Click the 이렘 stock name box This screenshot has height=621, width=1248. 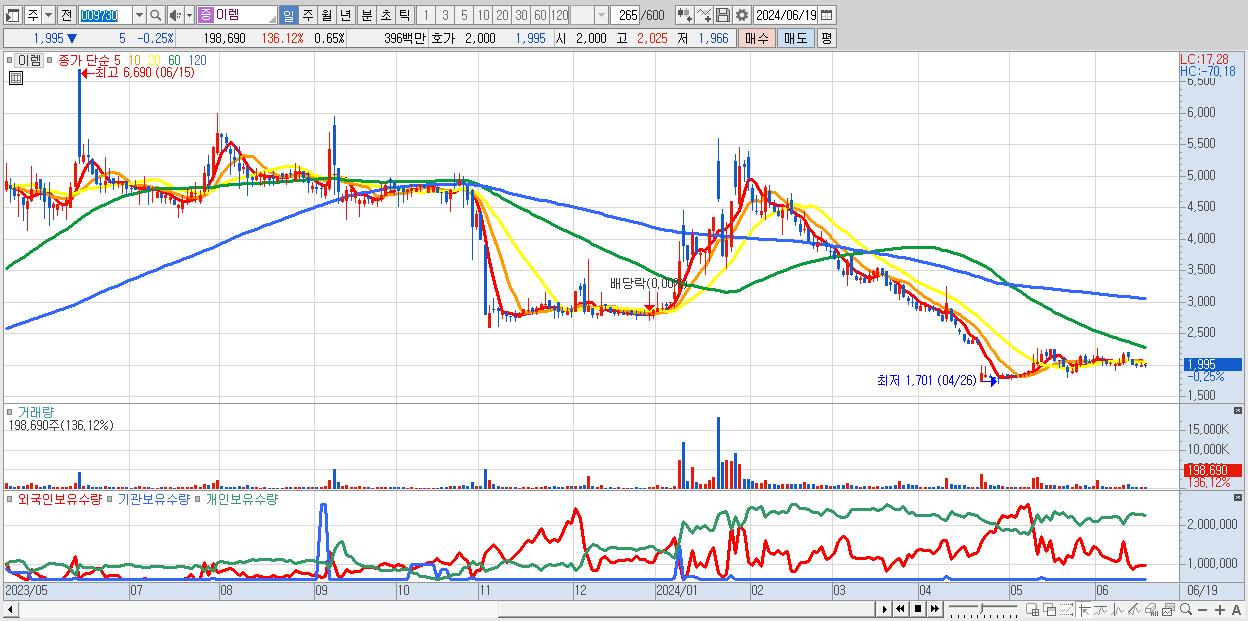[x=238, y=15]
